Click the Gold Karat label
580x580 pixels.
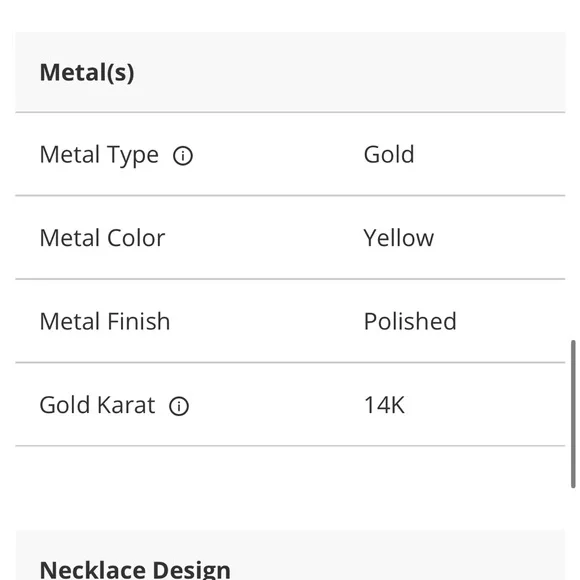[97, 405]
